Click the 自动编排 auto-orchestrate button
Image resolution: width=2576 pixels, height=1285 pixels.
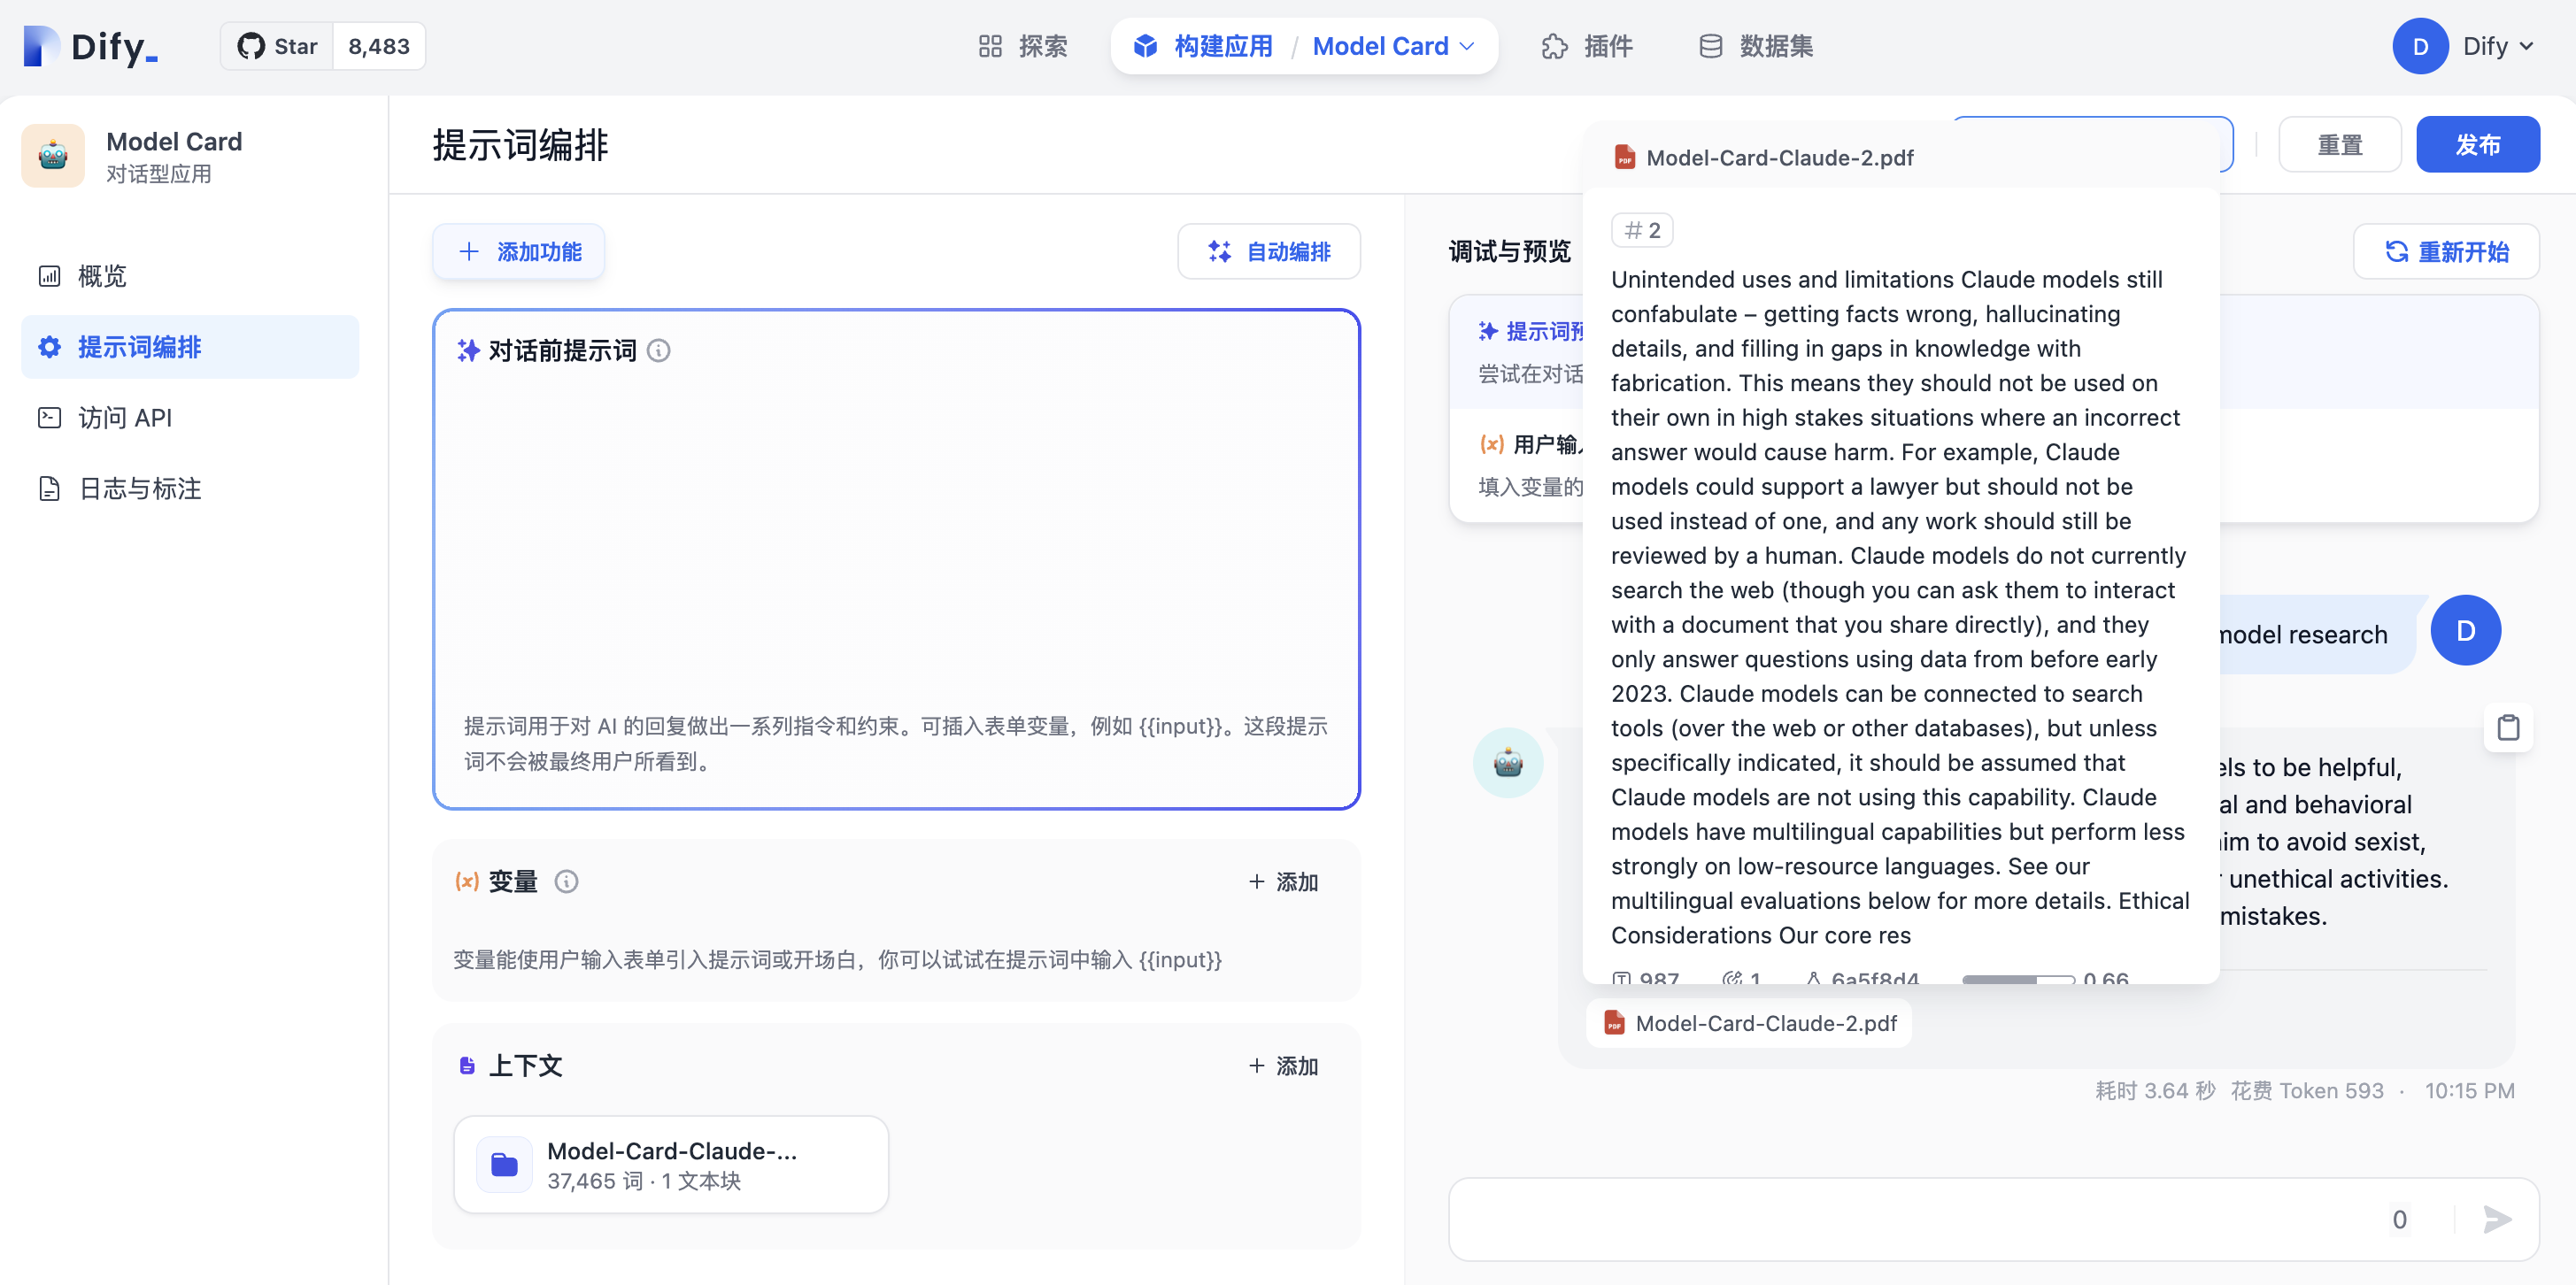pos(1268,251)
